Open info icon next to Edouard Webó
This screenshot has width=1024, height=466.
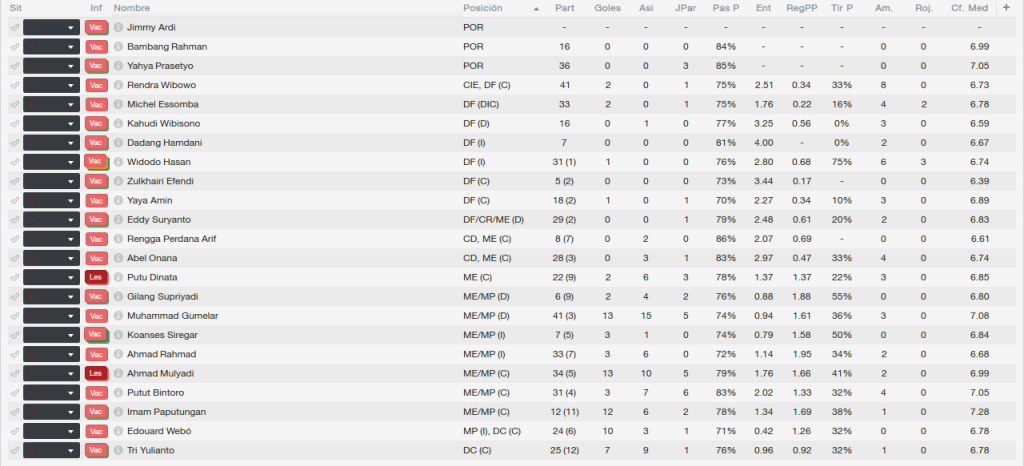tap(118, 431)
